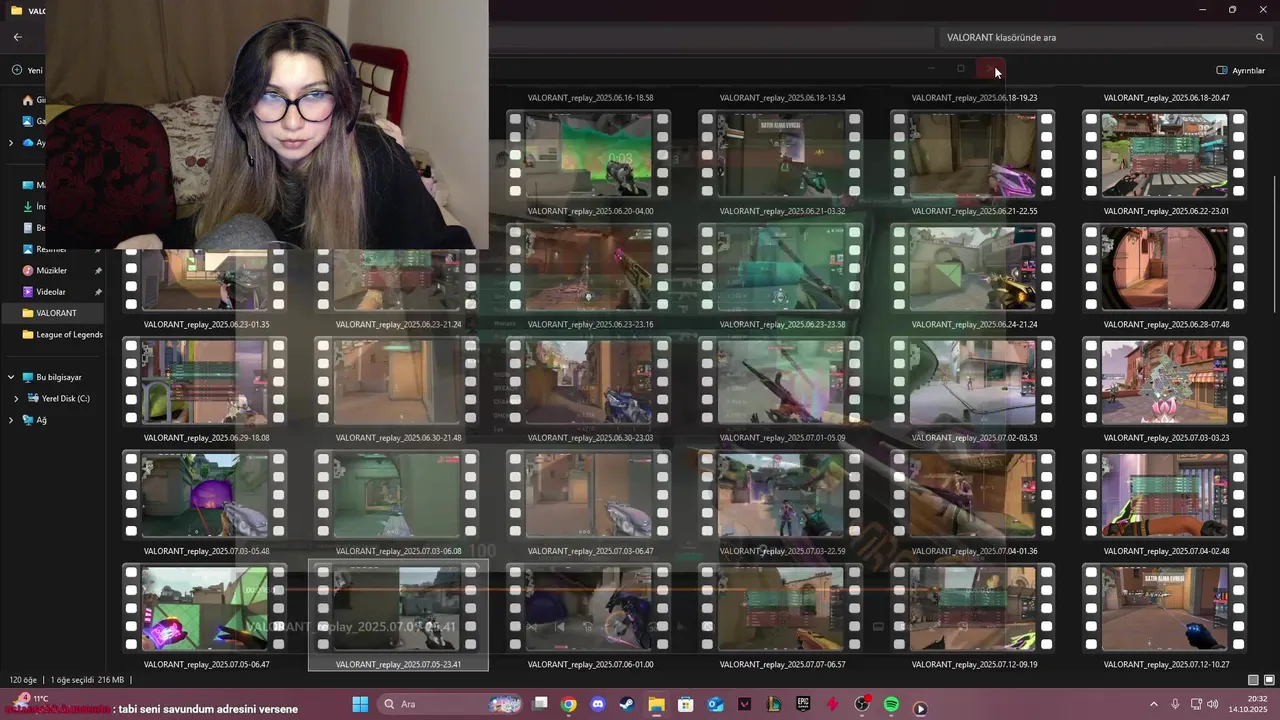This screenshot has height=720, width=1280.
Task: Click the İndirilenler download icon in sidebar
Action: tap(28, 206)
